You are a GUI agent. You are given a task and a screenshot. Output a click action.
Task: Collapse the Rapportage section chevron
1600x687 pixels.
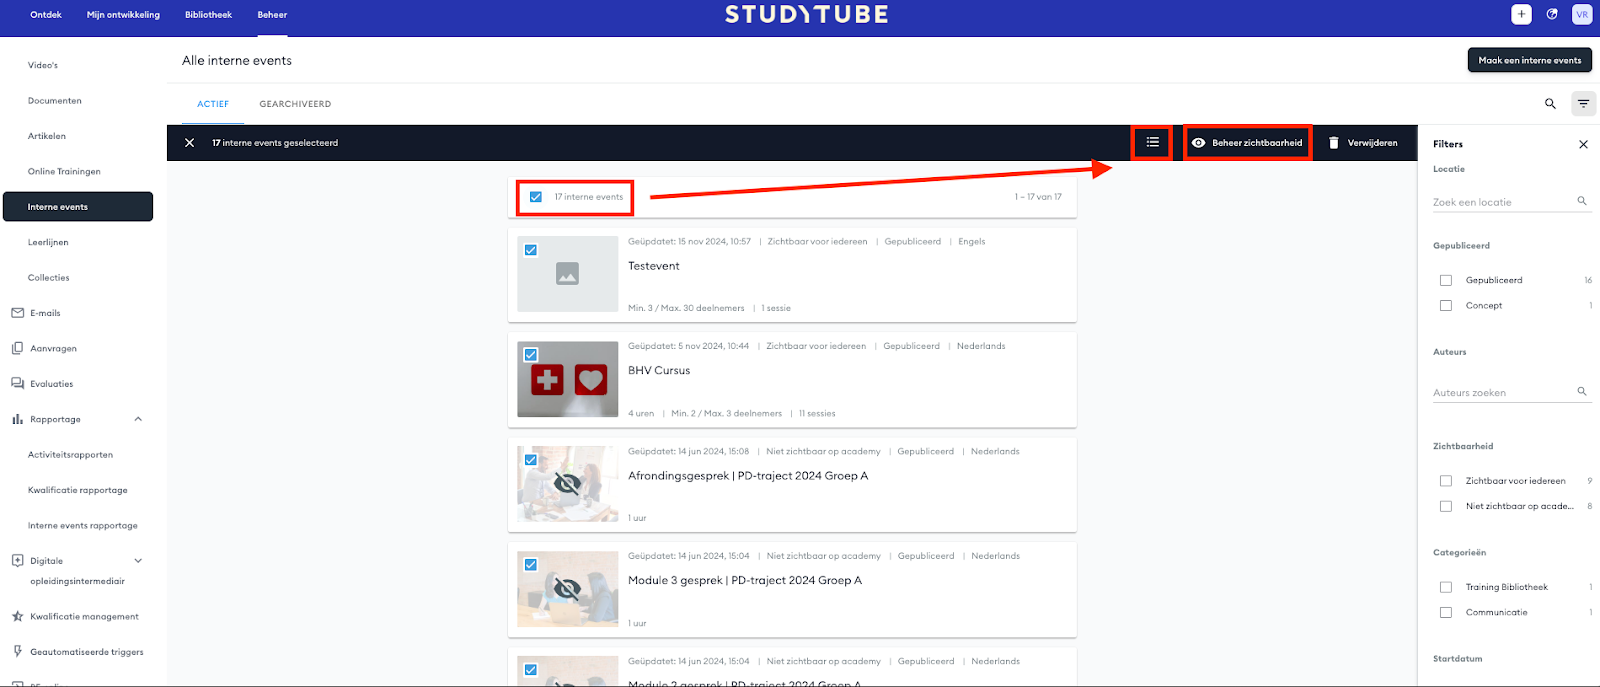click(x=138, y=419)
